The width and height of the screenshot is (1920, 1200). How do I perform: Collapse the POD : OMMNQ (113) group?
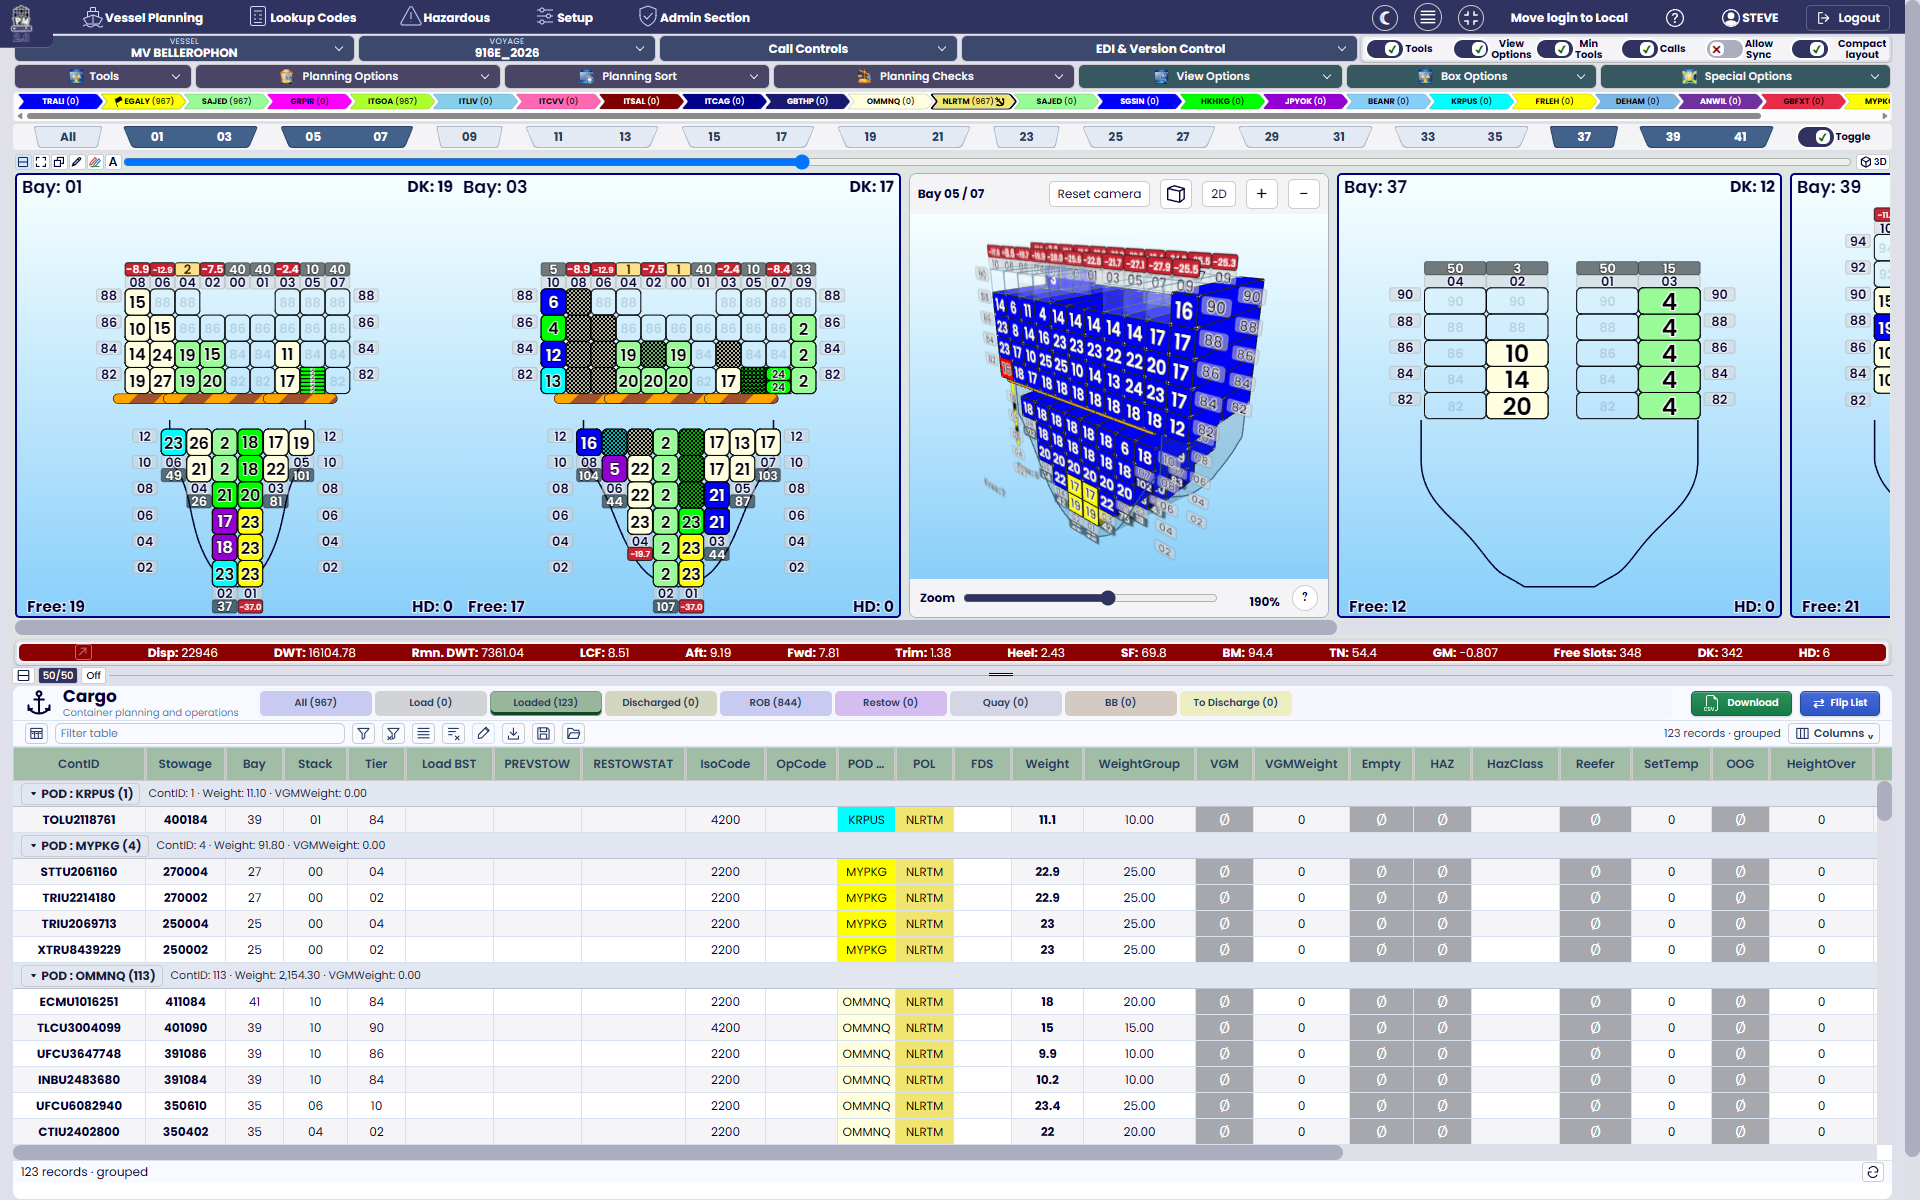(33, 976)
